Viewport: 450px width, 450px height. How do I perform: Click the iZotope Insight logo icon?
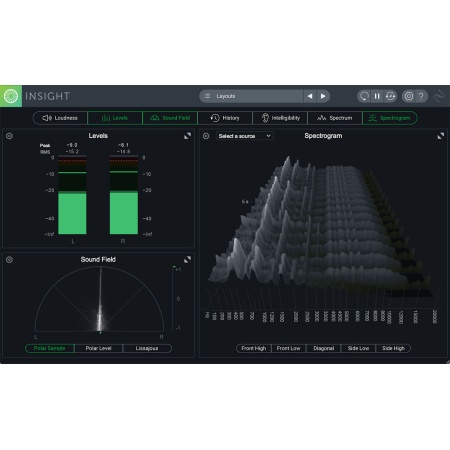click(11, 96)
